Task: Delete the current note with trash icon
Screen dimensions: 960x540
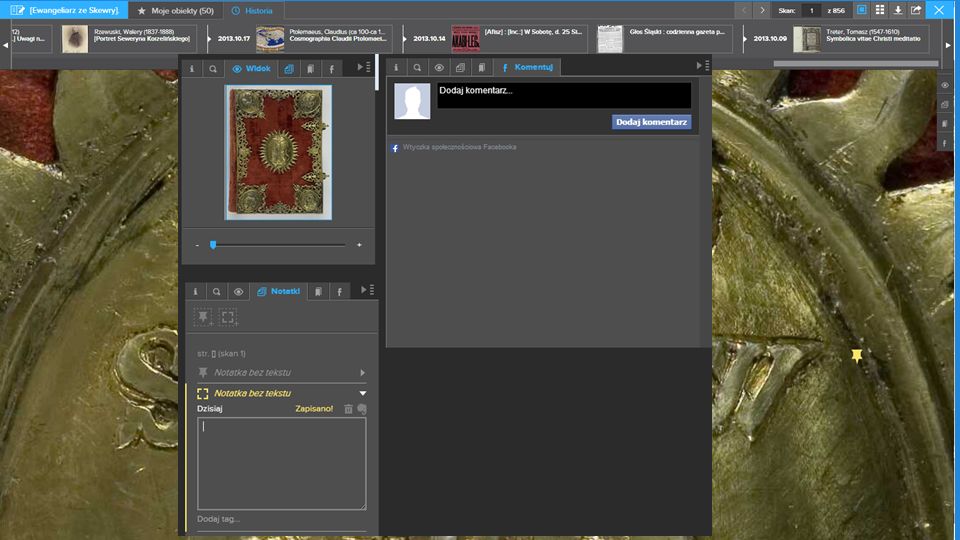Action: point(348,408)
